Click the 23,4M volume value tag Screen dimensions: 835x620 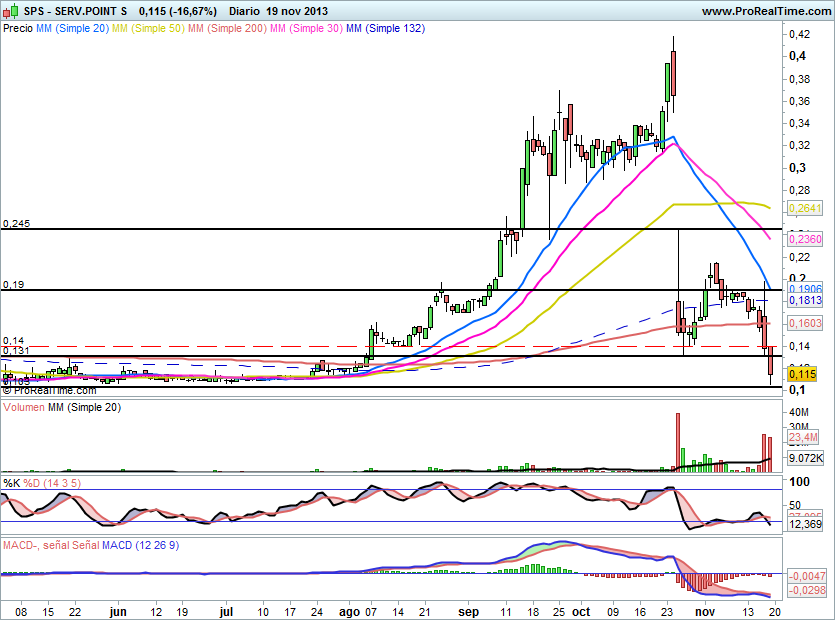pyautogui.click(x=805, y=437)
